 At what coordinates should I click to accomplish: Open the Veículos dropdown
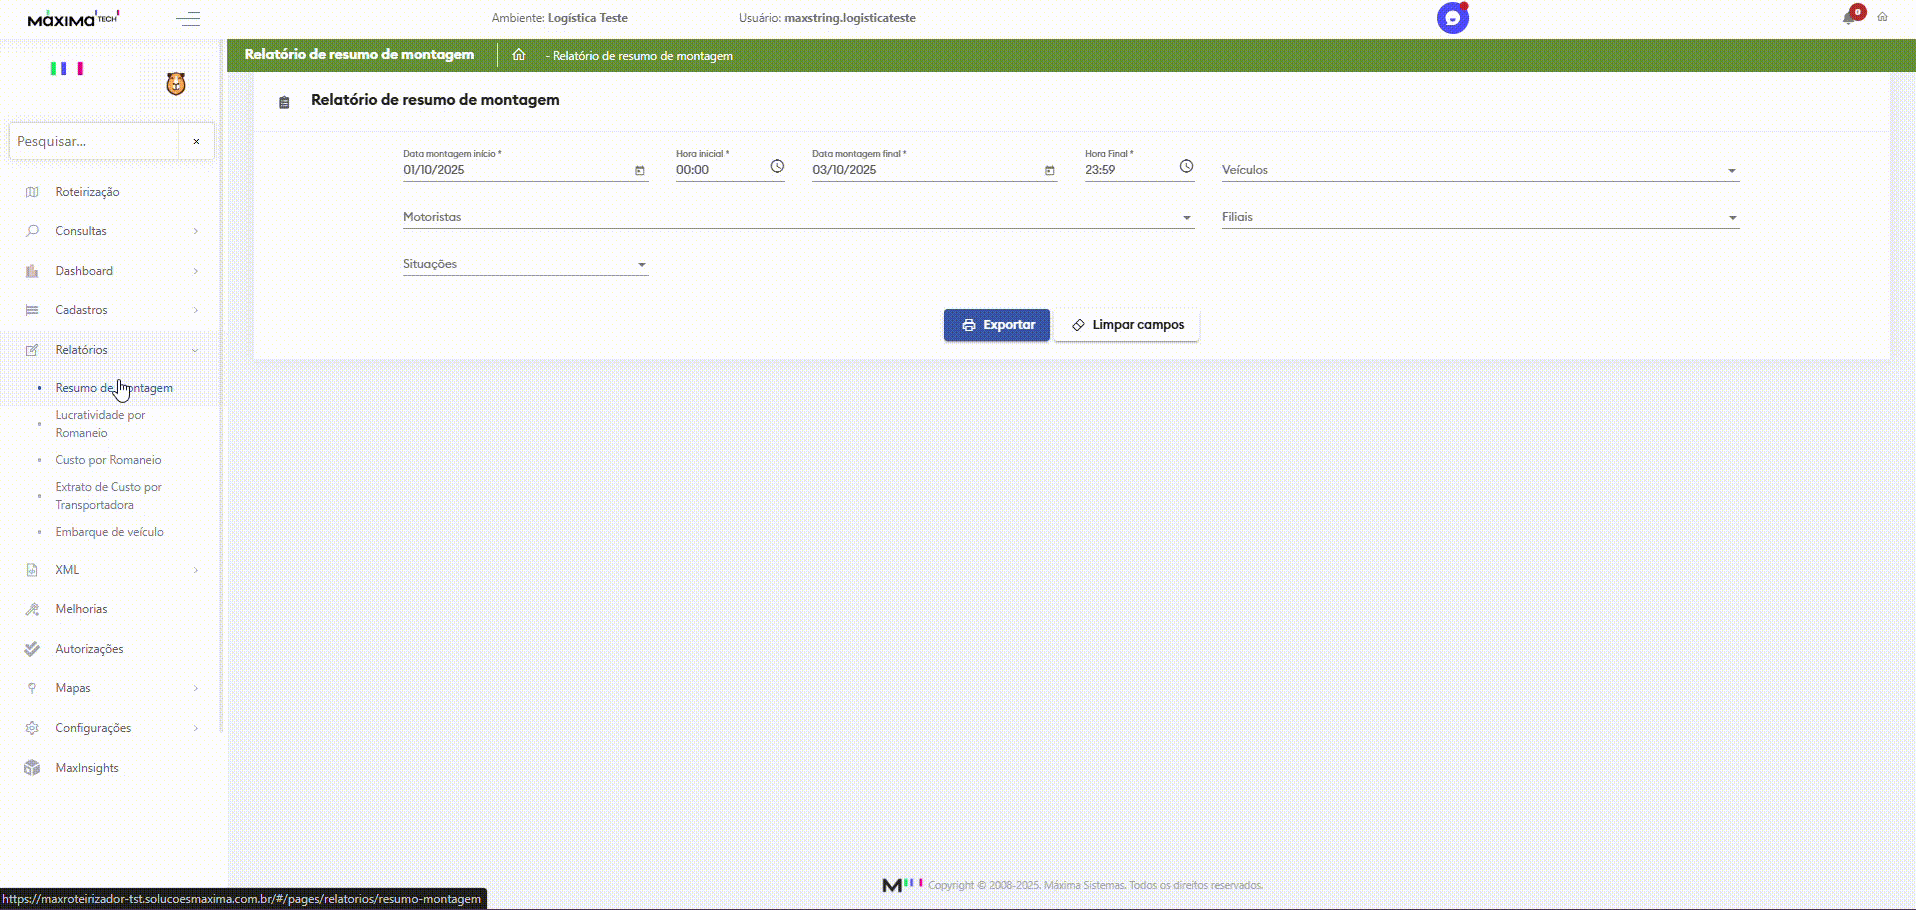coord(1480,170)
